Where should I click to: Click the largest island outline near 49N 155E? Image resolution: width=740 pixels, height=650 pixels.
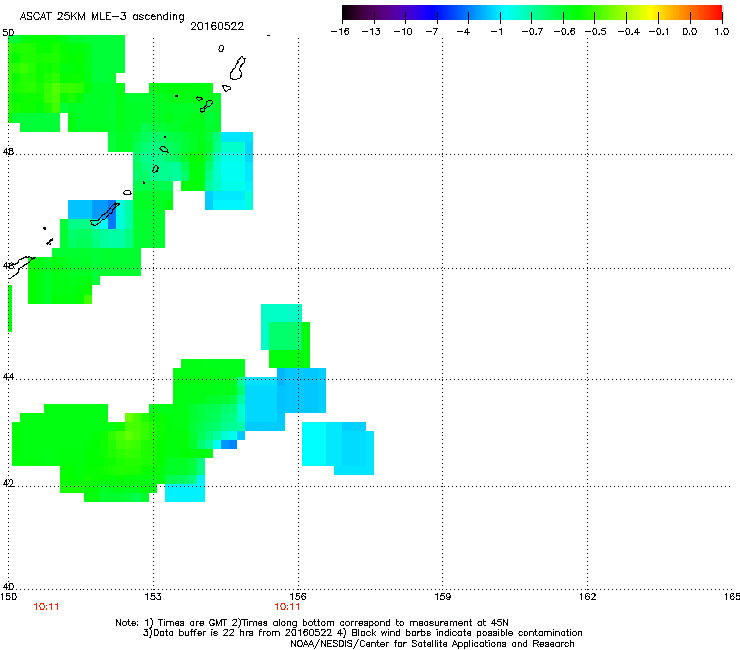click(x=238, y=68)
